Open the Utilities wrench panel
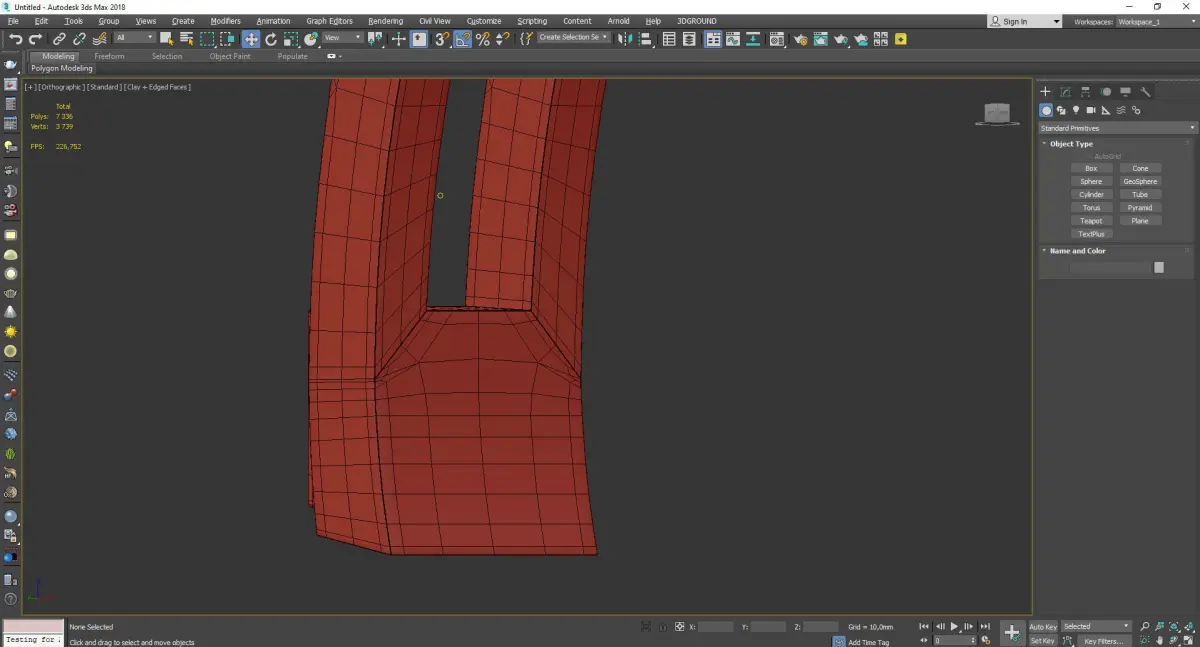The width and height of the screenshot is (1200, 647). pos(1146,92)
